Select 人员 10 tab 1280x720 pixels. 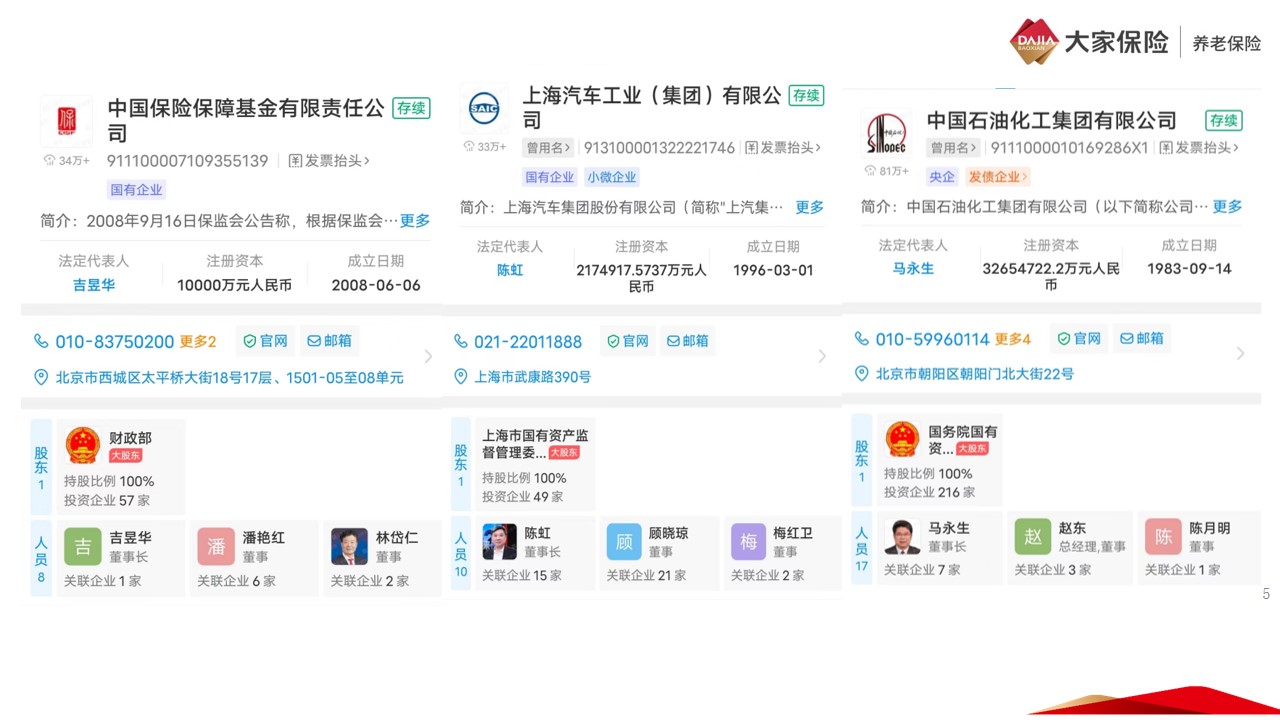point(461,553)
